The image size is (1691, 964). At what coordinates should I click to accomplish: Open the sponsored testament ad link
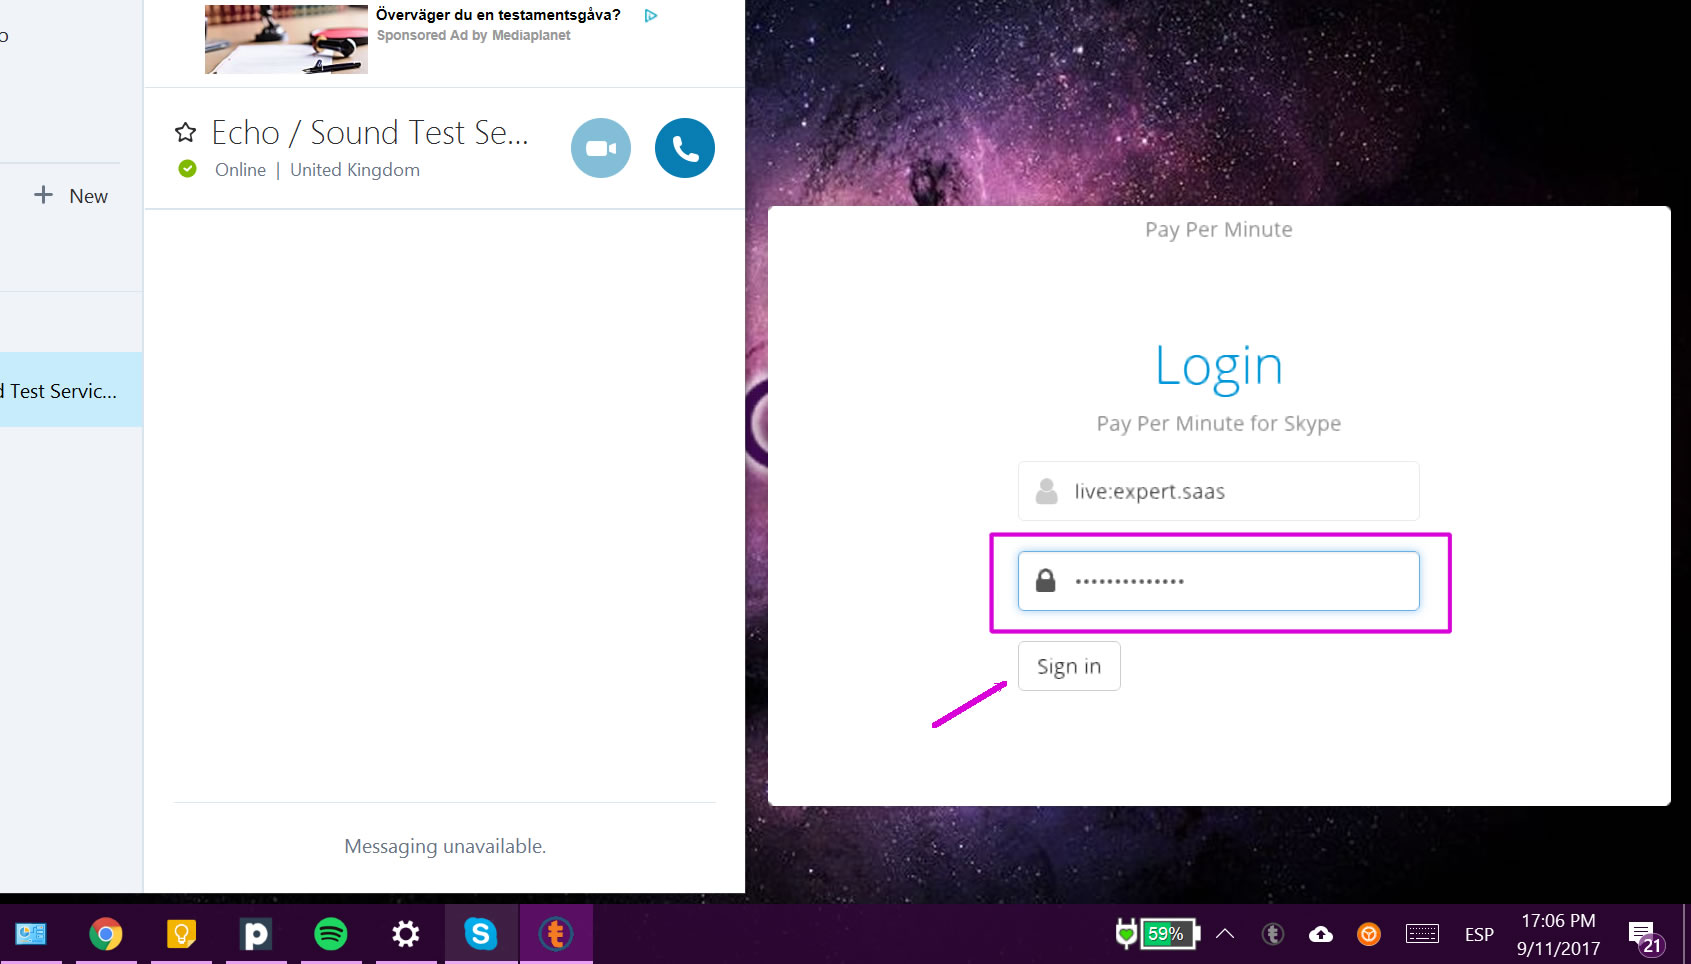497,15
